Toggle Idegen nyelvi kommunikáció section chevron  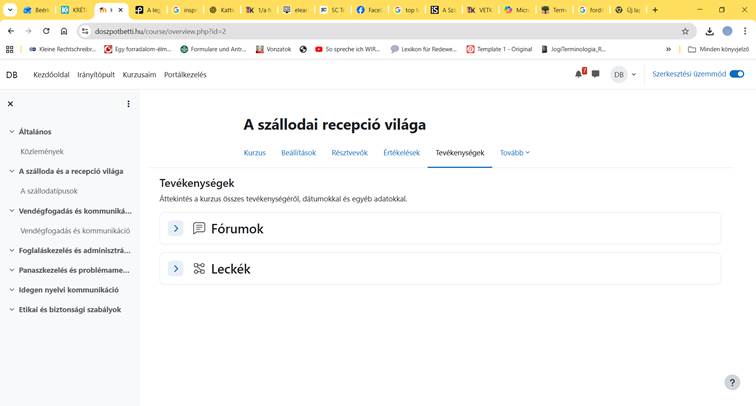pyautogui.click(x=12, y=290)
